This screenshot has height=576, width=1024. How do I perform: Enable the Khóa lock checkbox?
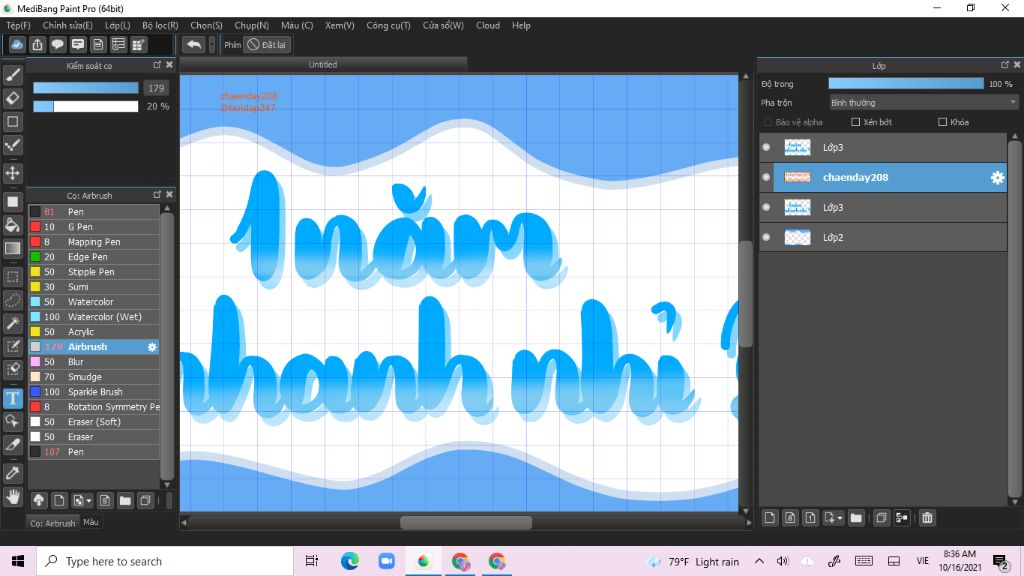click(x=942, y=122)
